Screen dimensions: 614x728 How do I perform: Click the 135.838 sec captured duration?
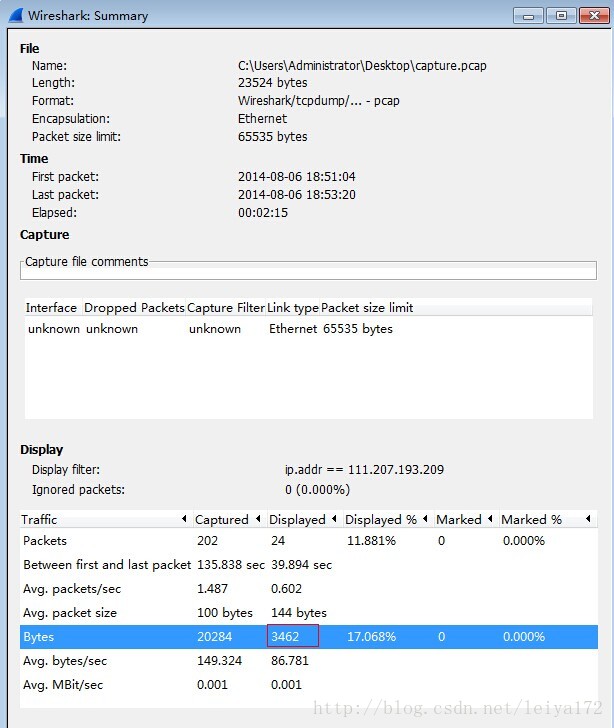[x=231, y=565]
